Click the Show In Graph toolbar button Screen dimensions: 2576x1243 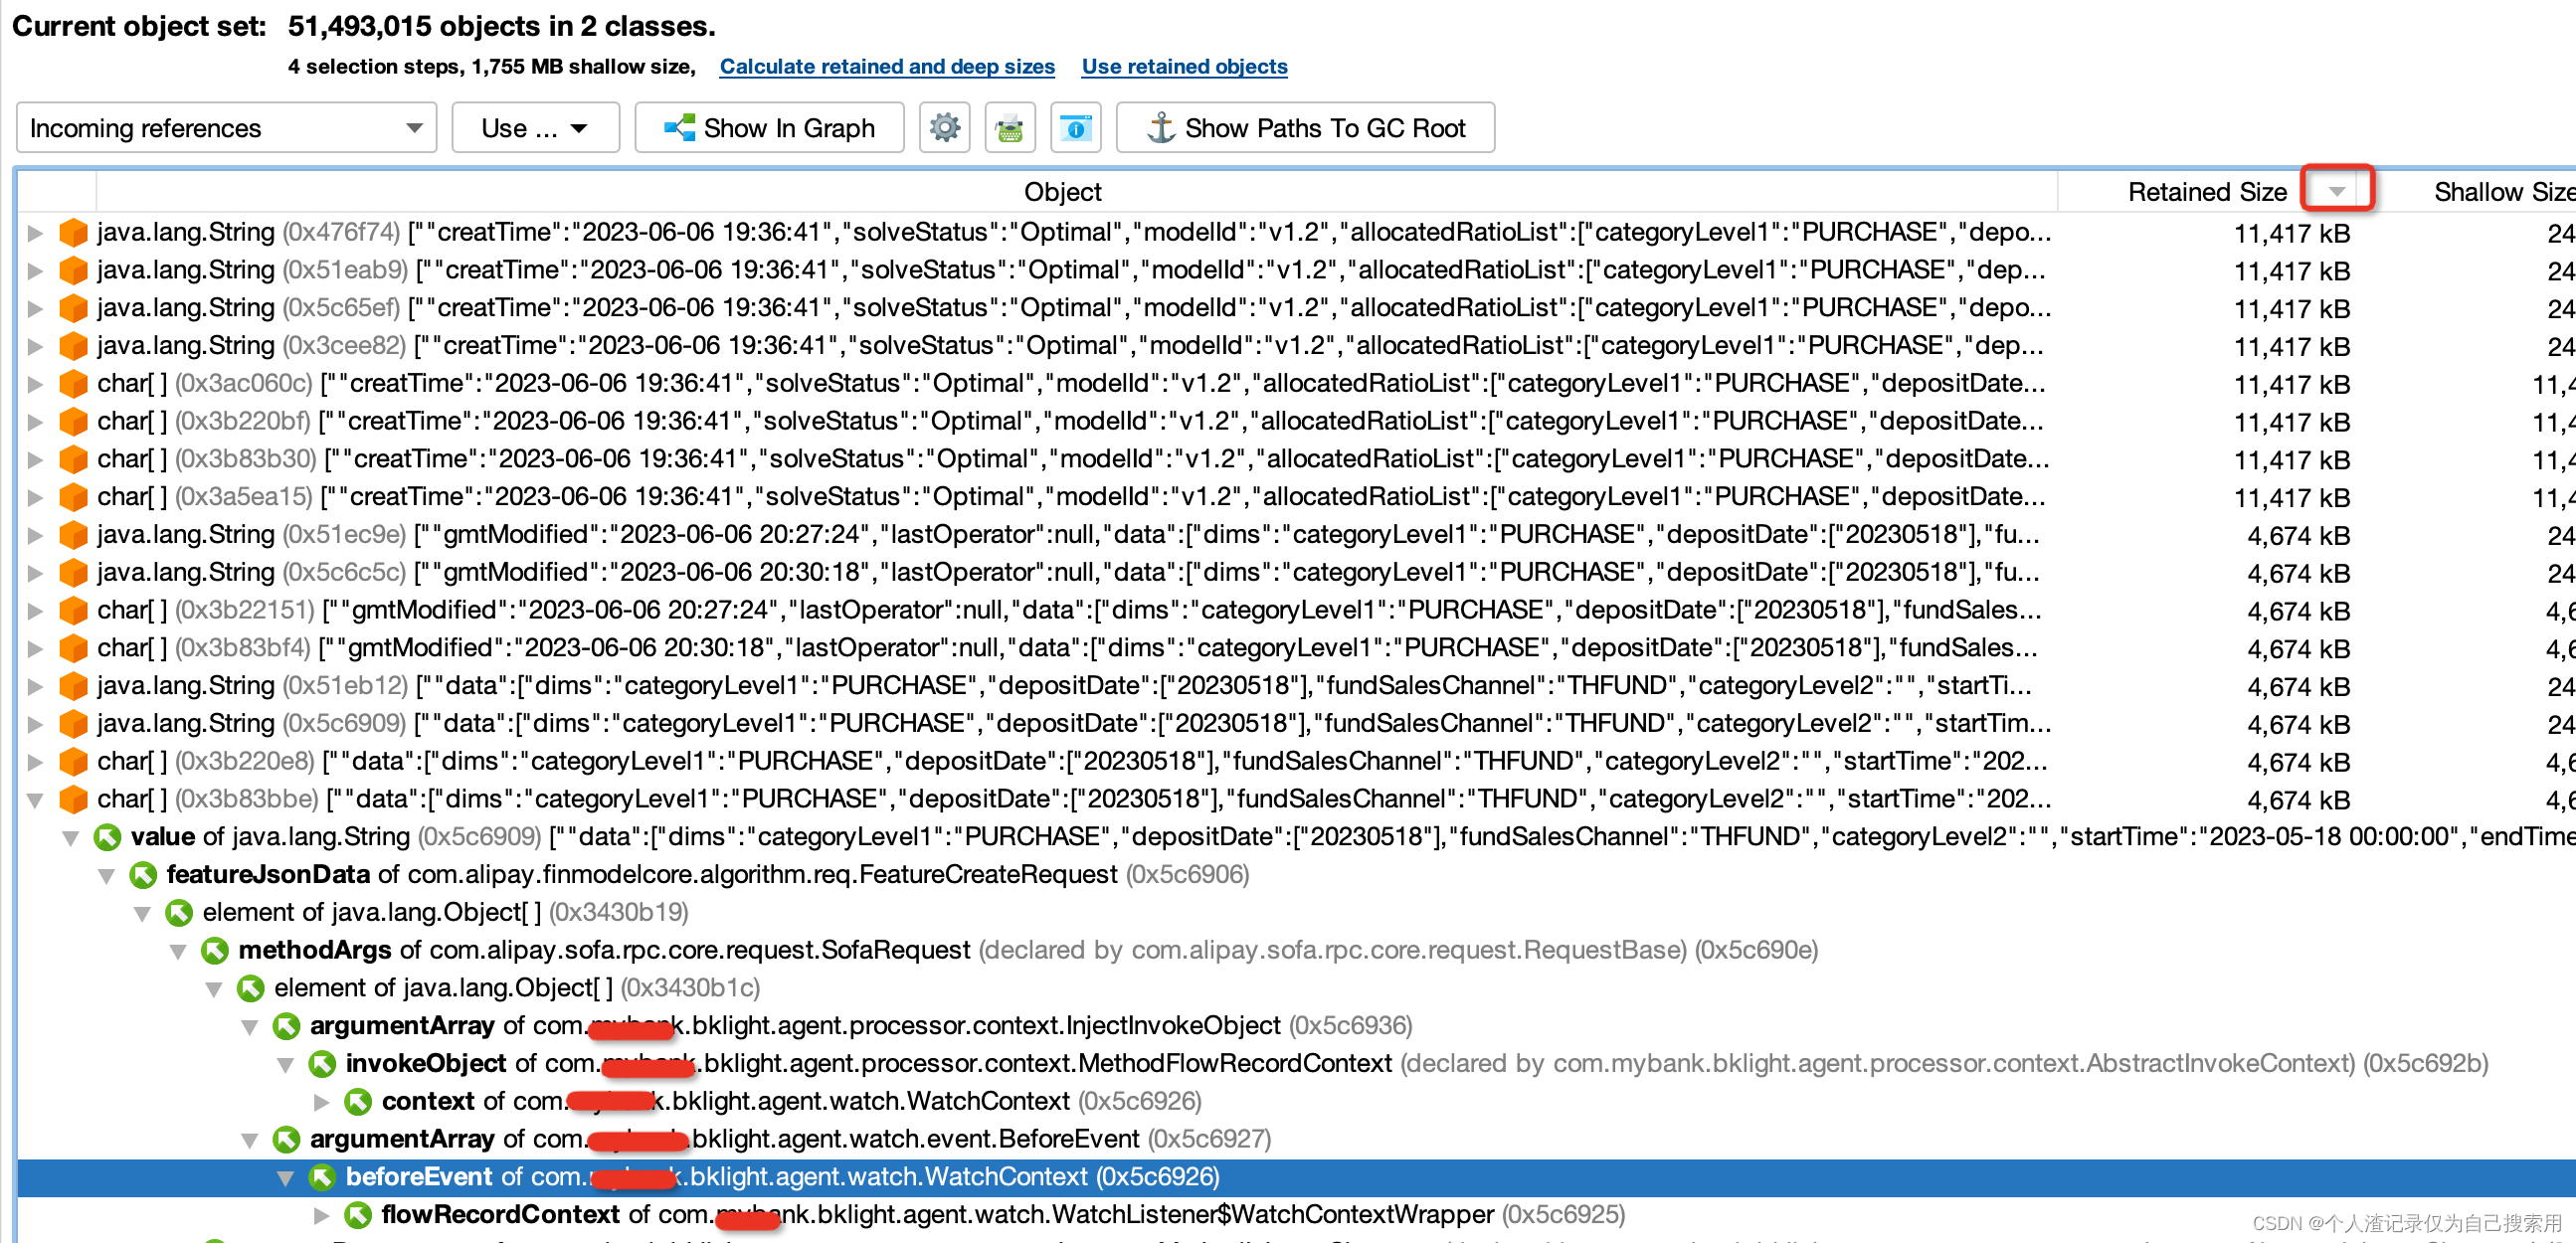(x=770, y=127)
